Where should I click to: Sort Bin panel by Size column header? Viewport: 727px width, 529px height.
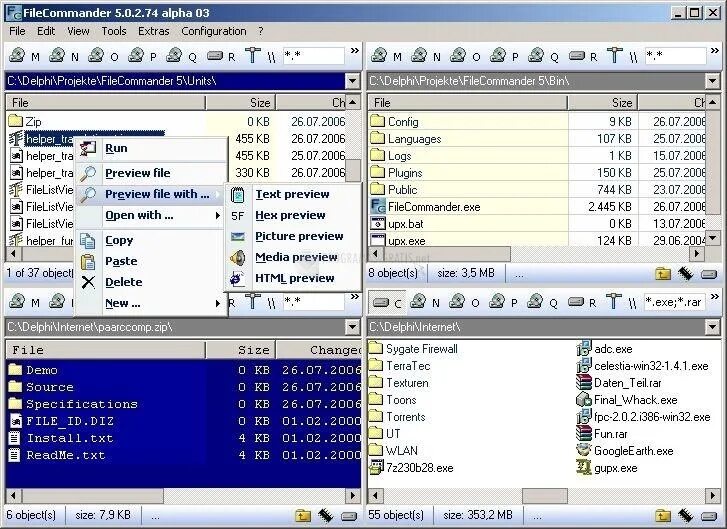point(603,102)
